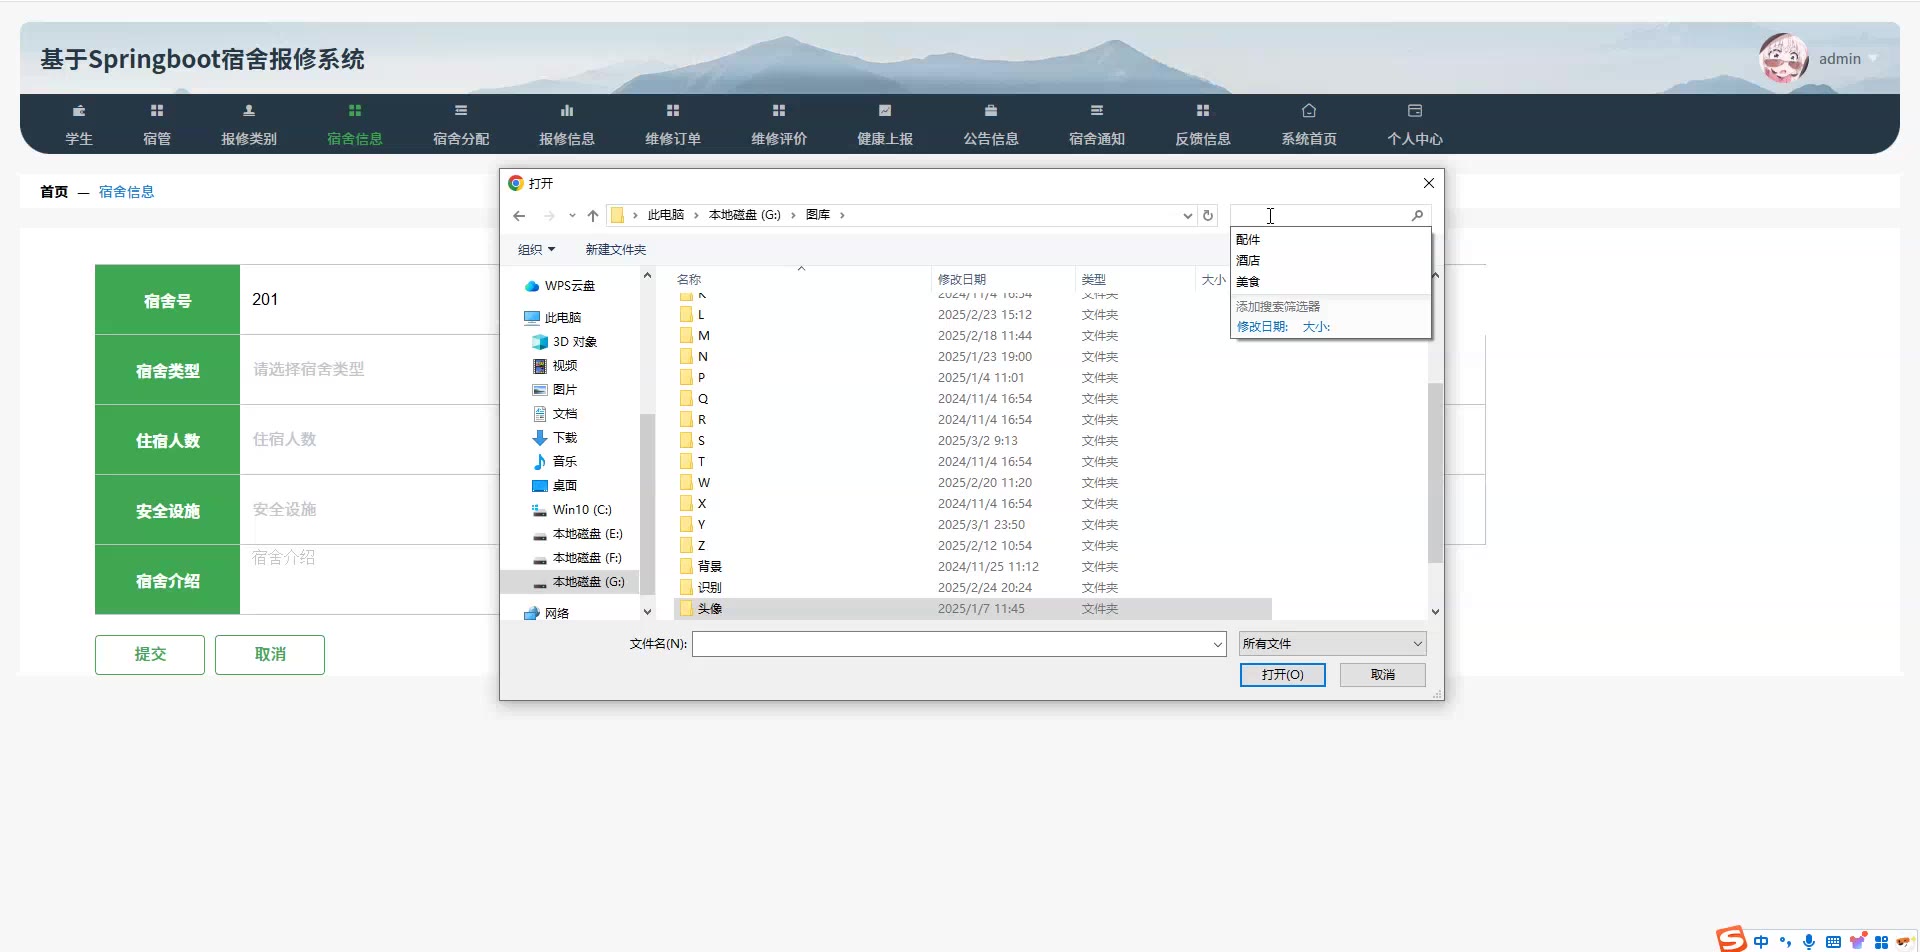The image size is (1920, 952).
Task: Click the 学生 nav icon
Action: pos(79,111)
